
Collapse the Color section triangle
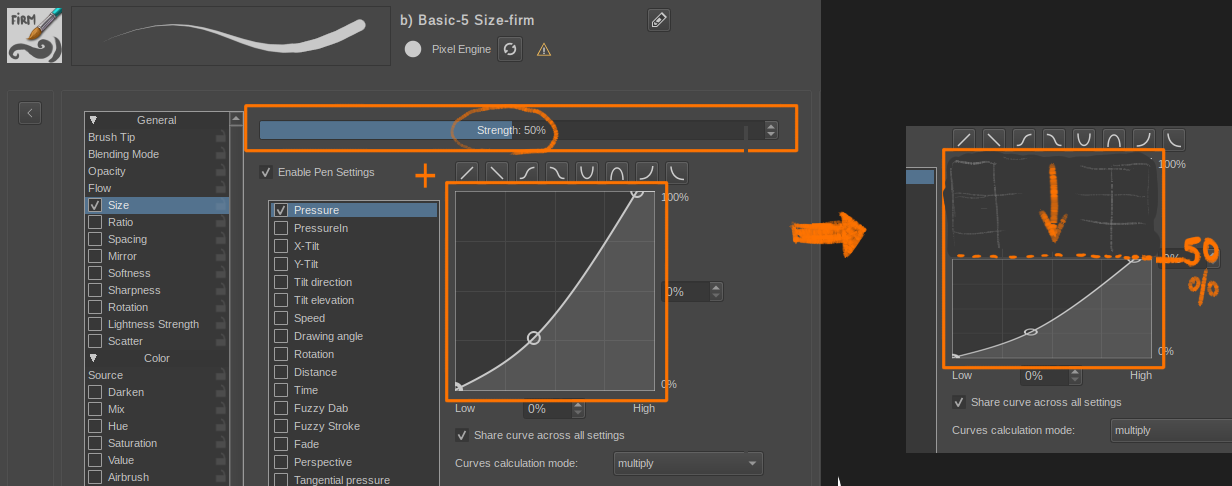[94, 358]
